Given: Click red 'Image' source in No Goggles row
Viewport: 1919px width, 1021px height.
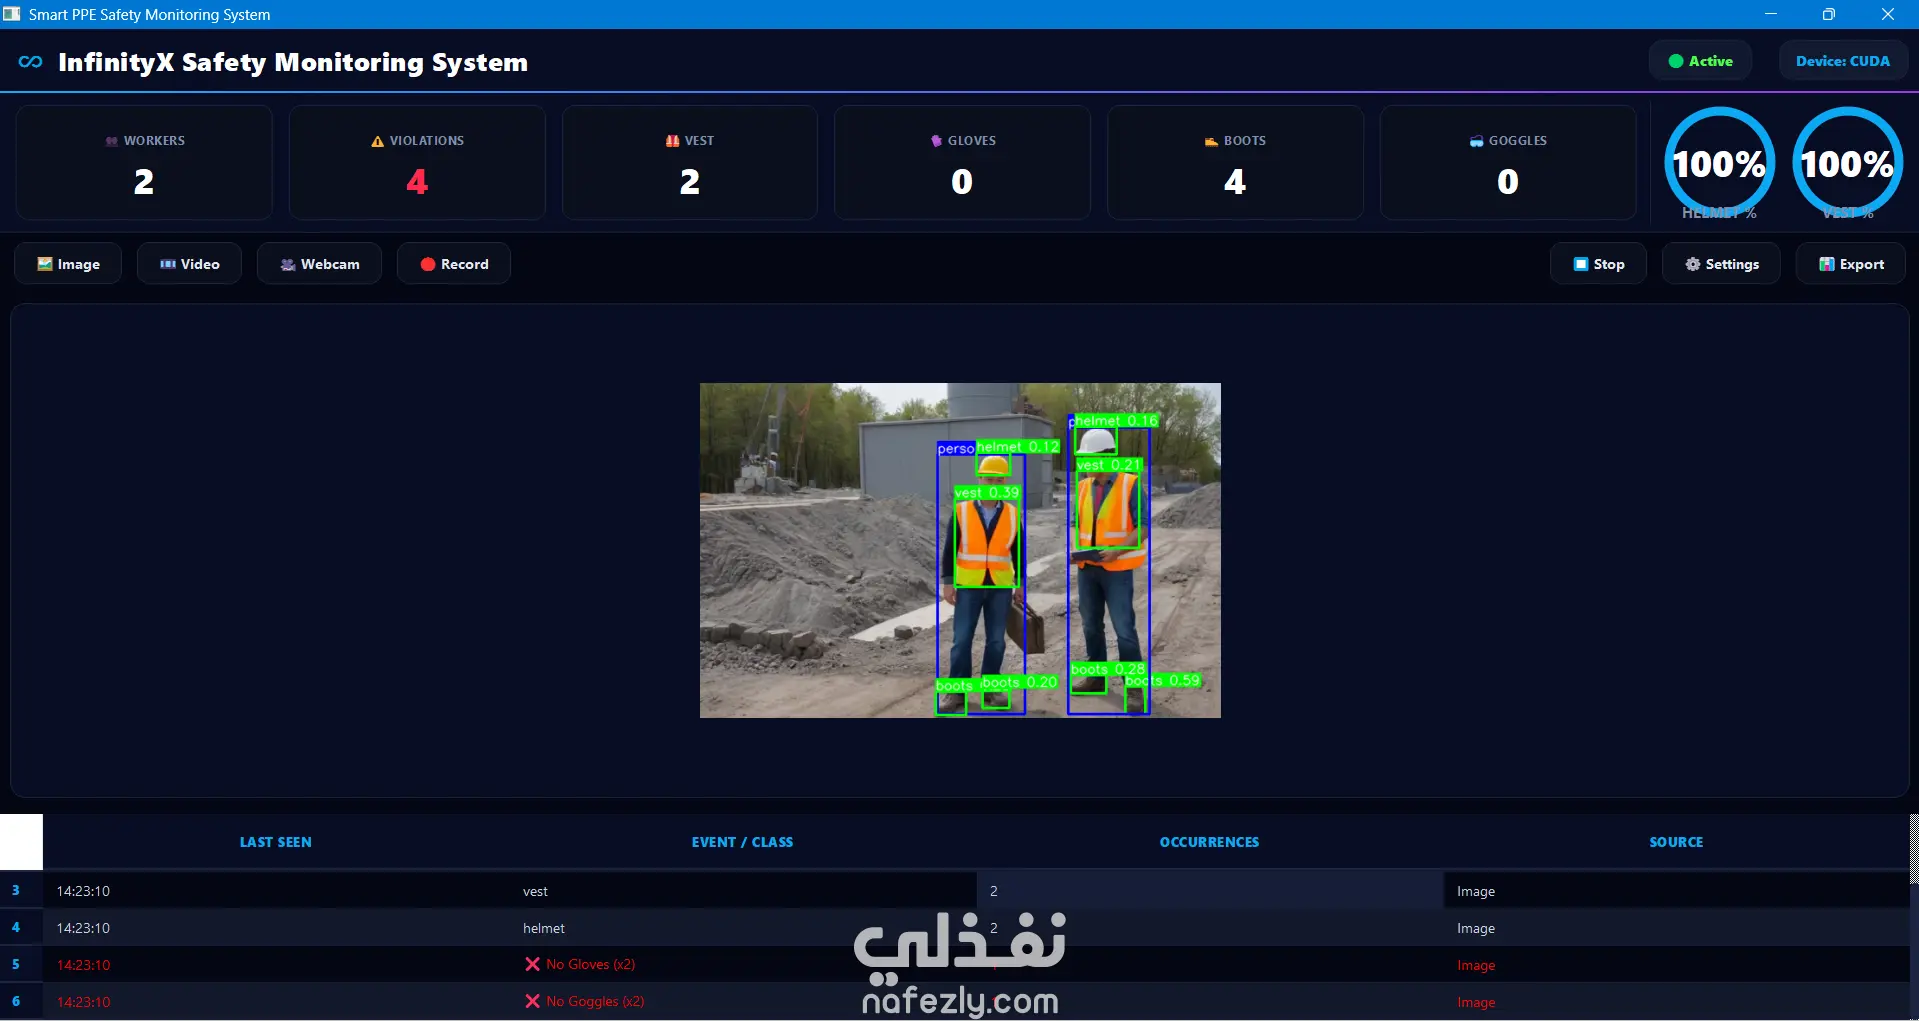Looking at the screenshot, I should pos(1476,1002).
